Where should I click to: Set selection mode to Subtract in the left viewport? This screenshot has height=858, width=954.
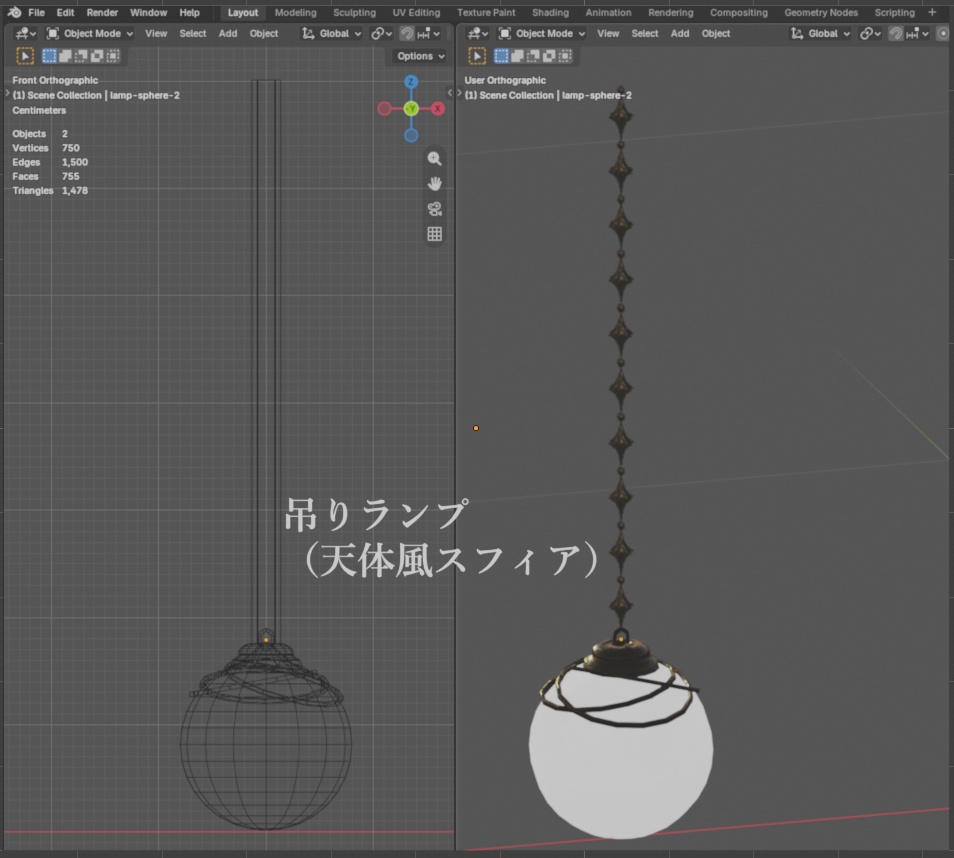(81, 56)
